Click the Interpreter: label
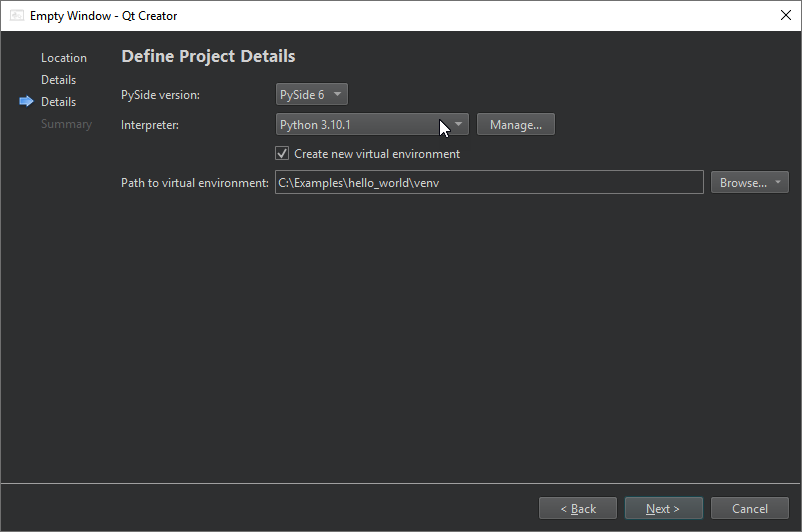The image size is (802, 532). [150, 125]
